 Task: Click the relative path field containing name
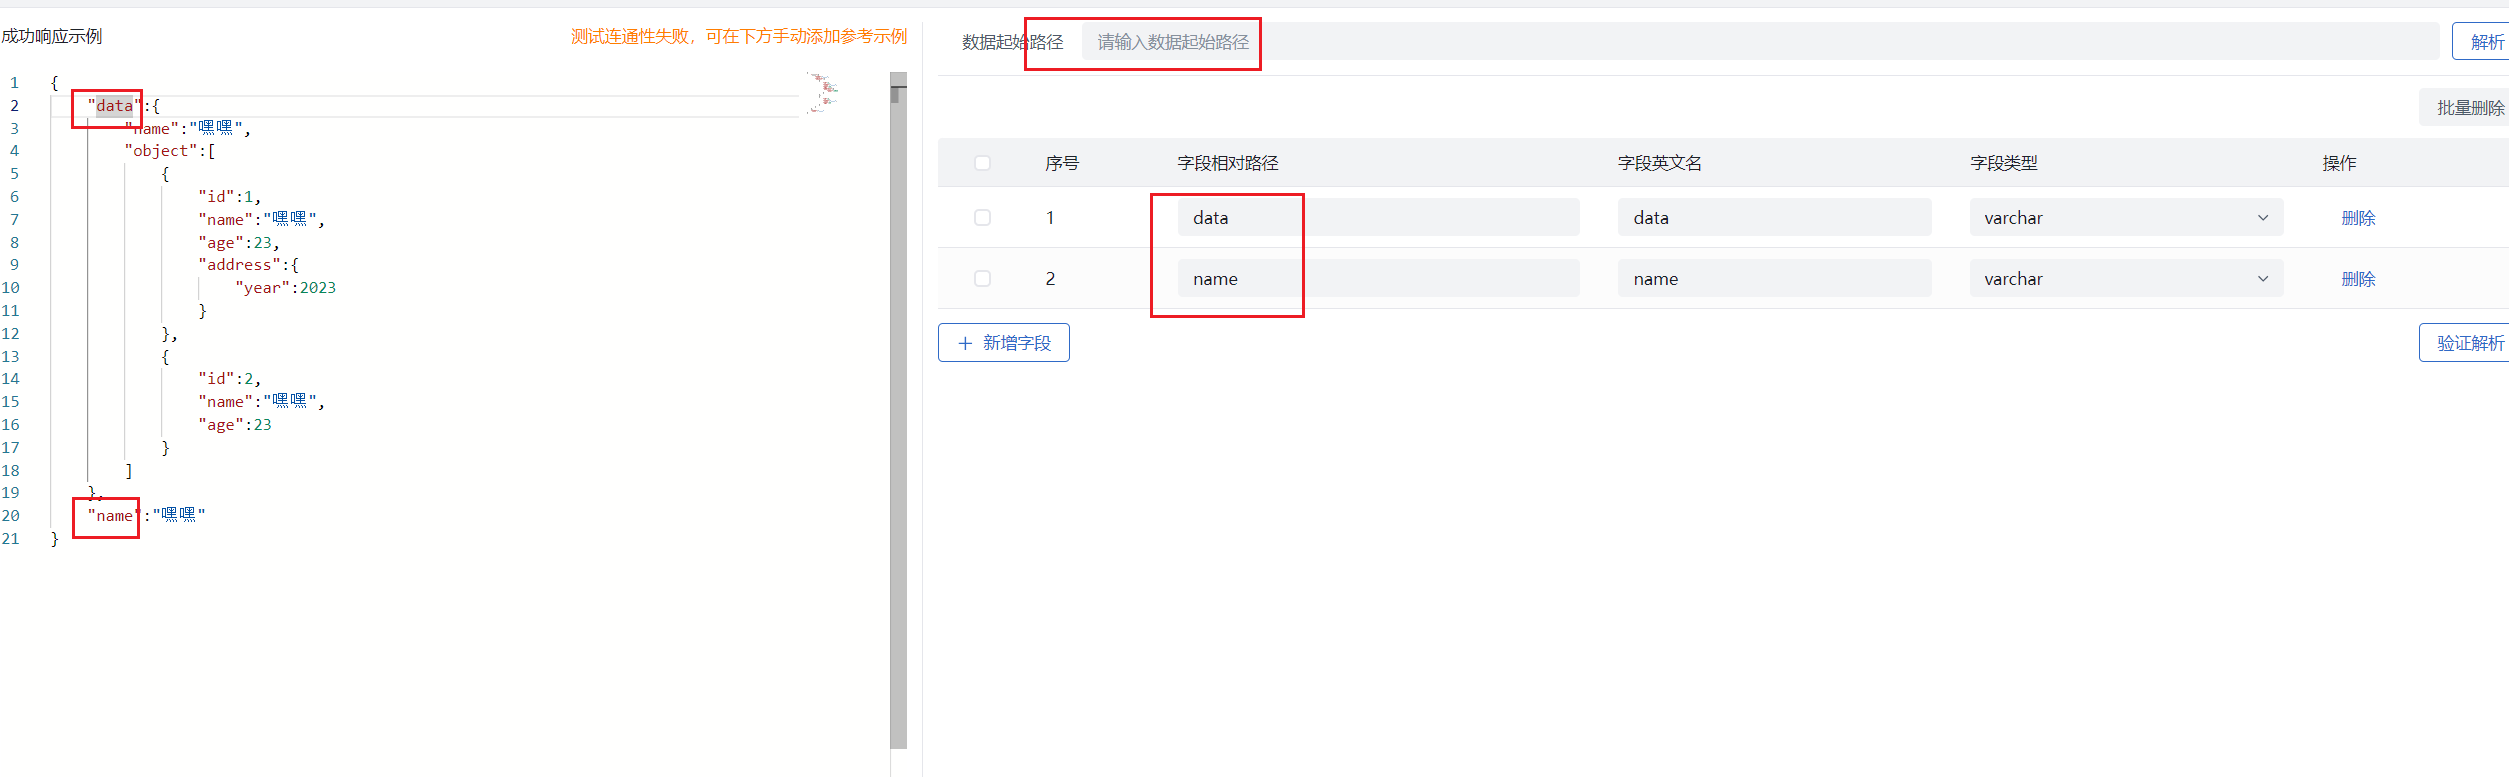pos(1378,279)
